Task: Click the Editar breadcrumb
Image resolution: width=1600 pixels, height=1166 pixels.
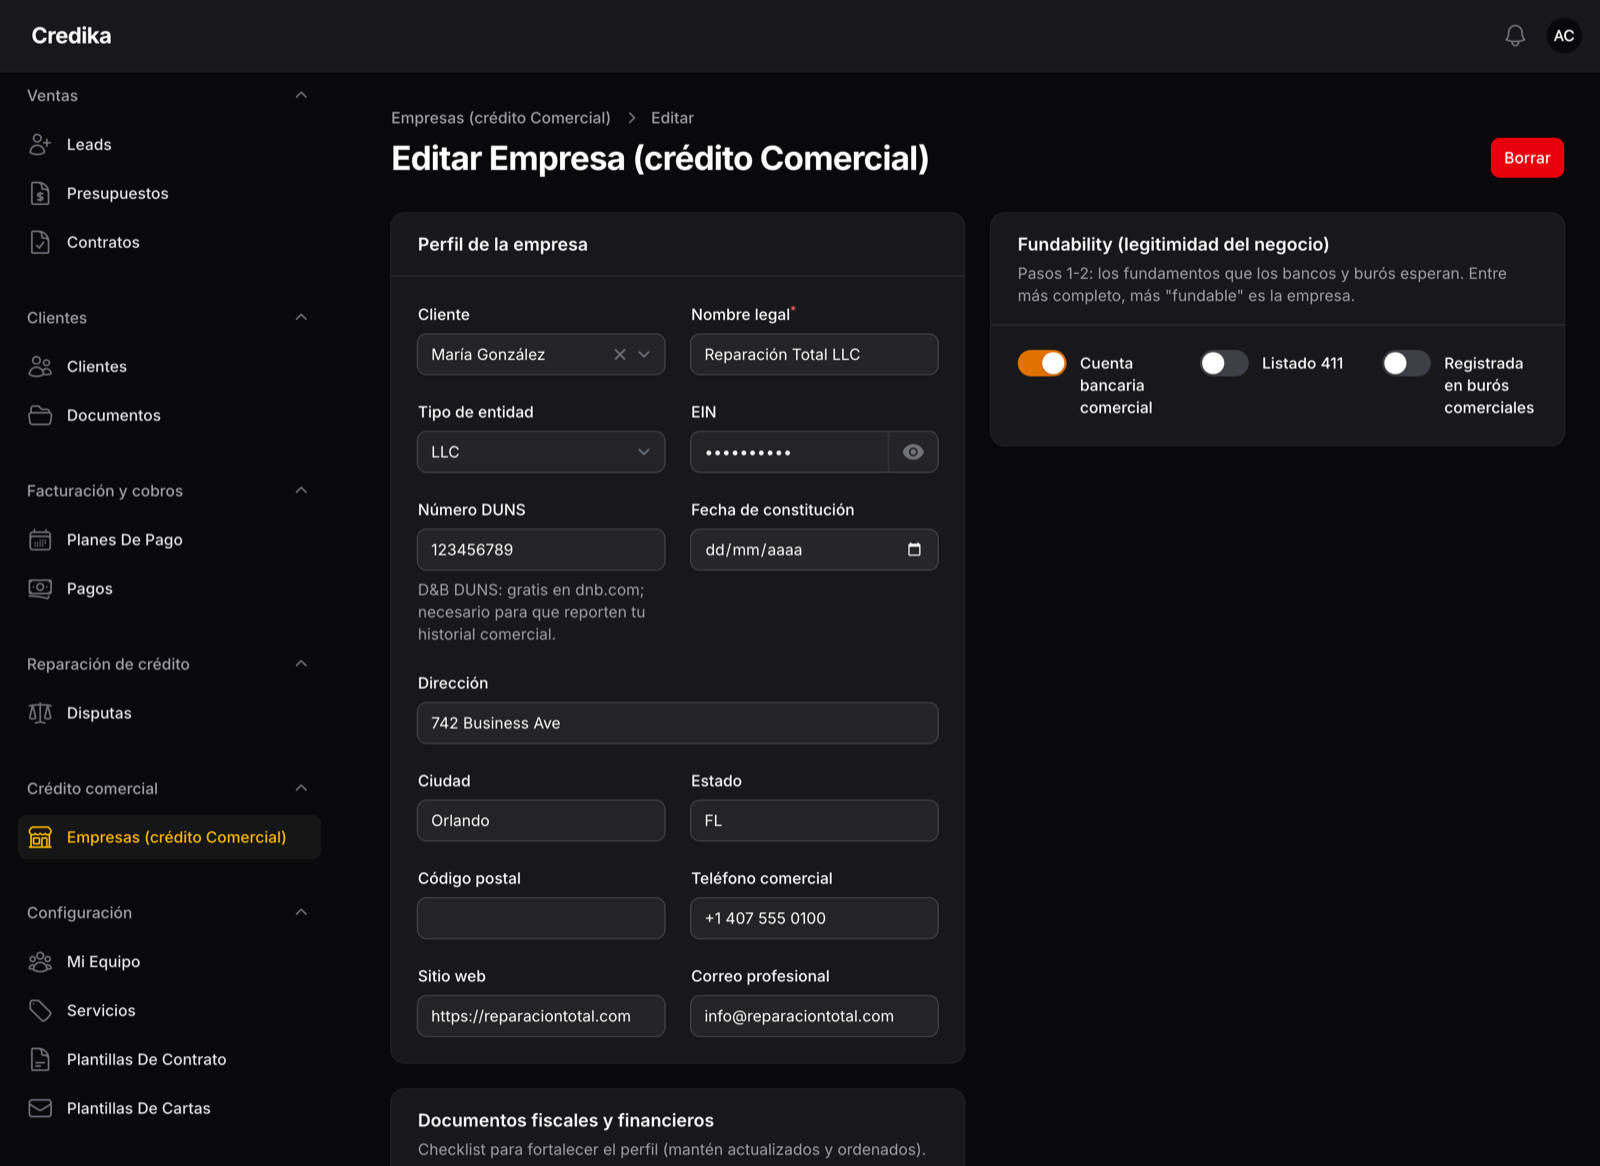Action: tap(672, 118)
